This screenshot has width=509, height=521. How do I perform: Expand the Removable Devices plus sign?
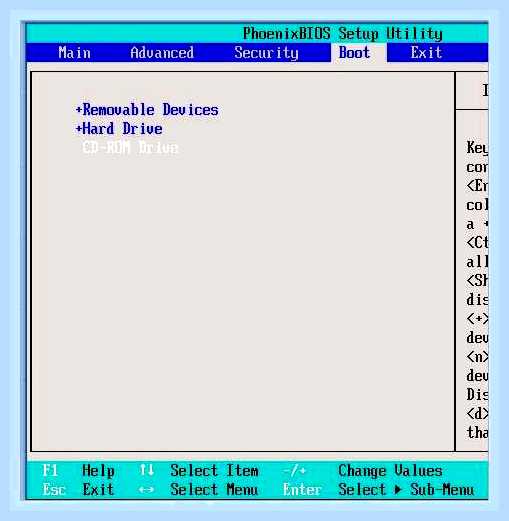click(79, 110)
